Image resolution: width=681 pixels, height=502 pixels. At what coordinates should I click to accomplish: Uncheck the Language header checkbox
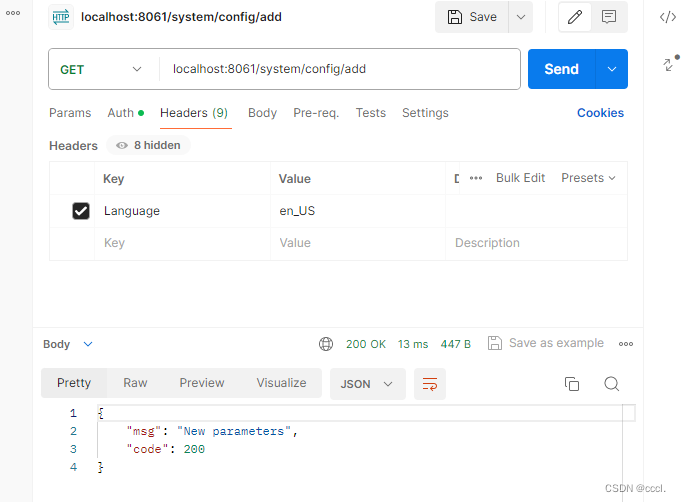click(81, 211)
